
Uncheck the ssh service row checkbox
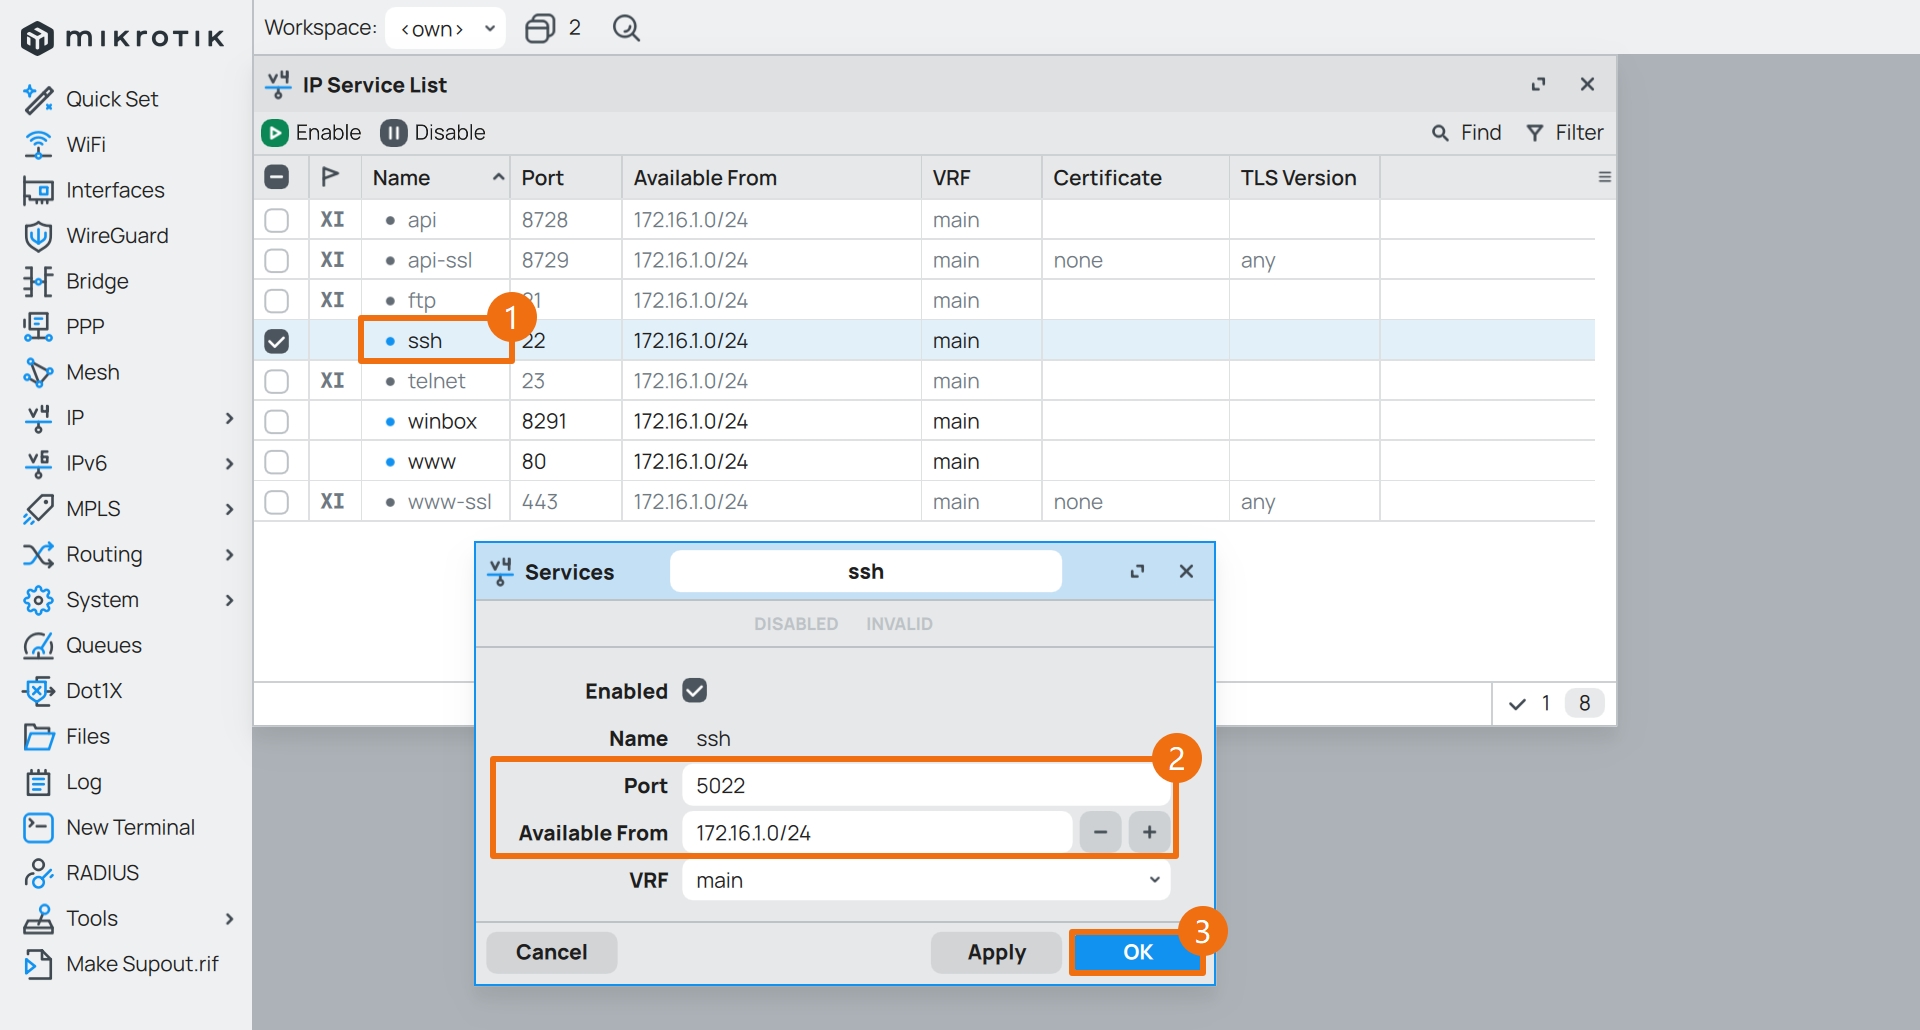(277, 341)
